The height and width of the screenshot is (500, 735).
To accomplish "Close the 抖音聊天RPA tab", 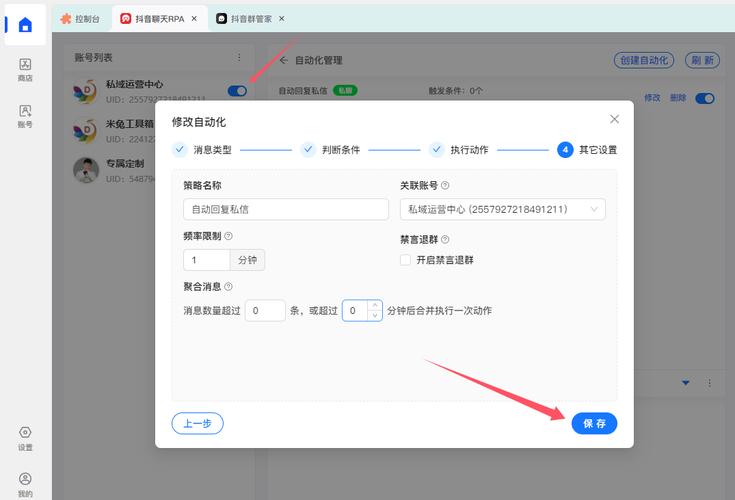I will click(x=194, y=19).
